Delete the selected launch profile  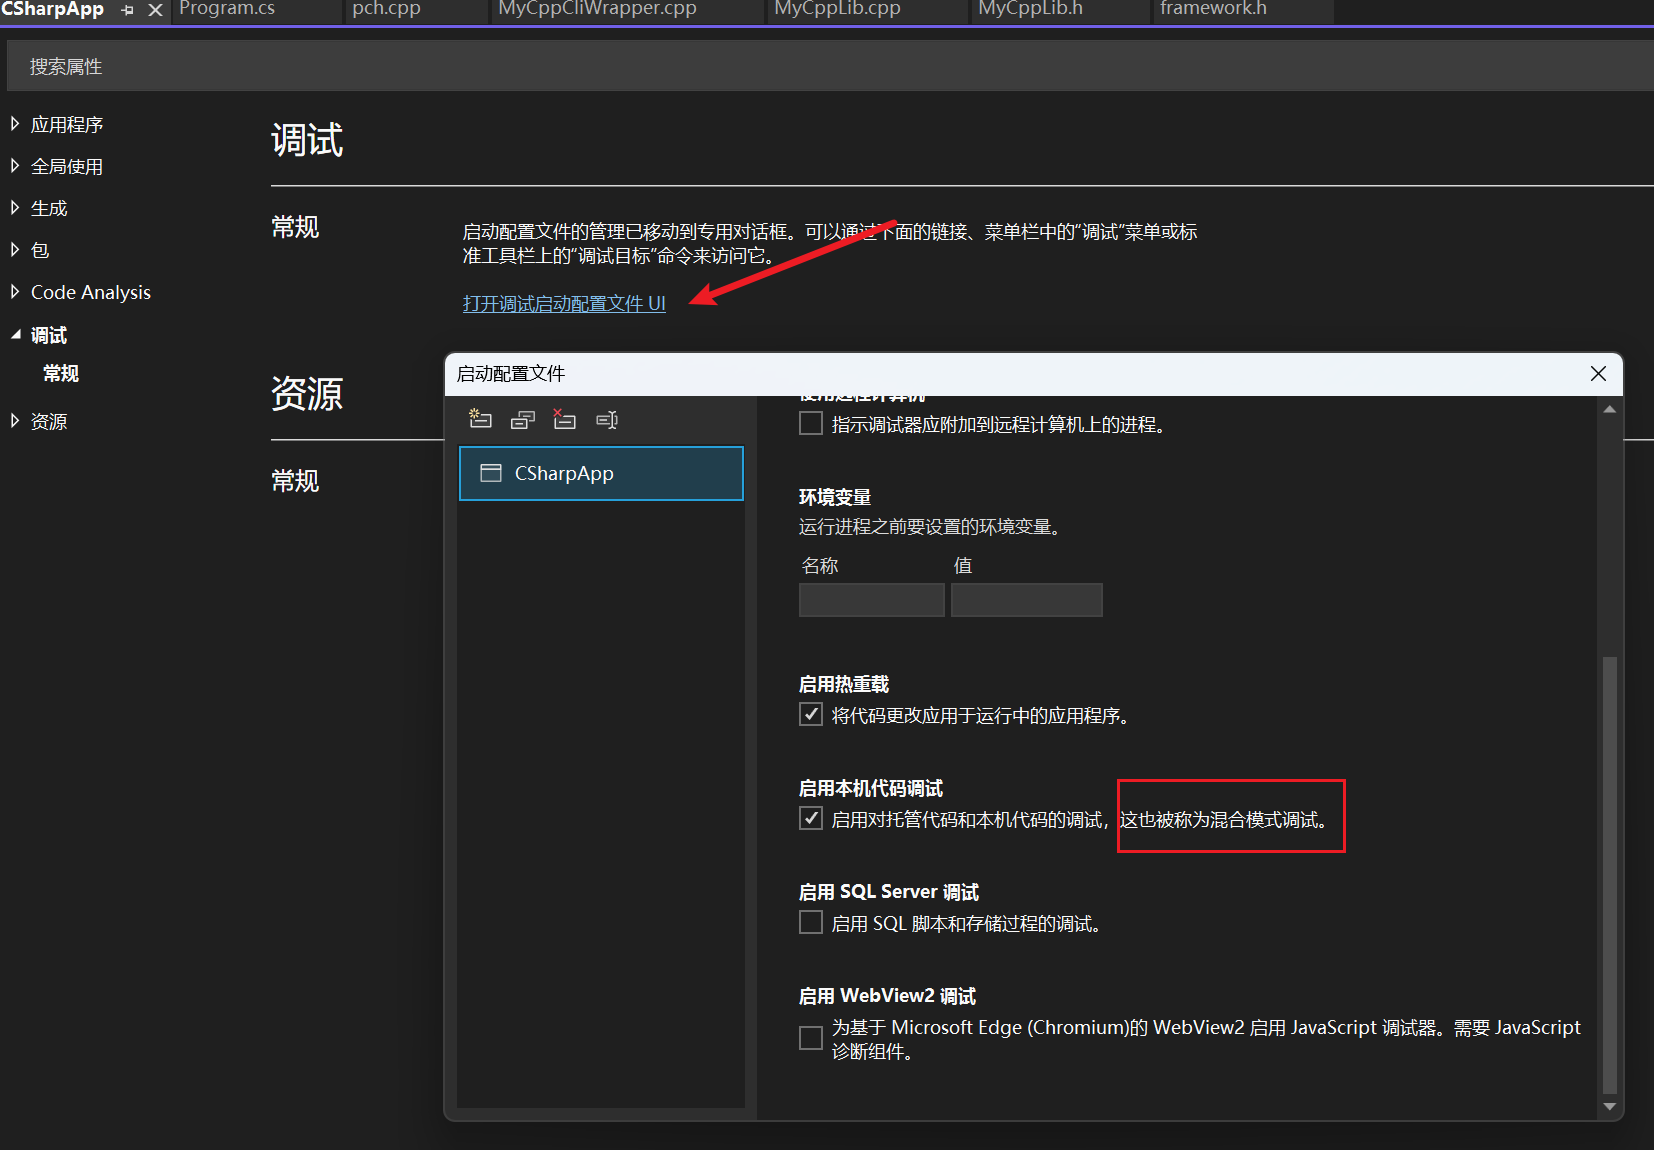tap(564, 419)
